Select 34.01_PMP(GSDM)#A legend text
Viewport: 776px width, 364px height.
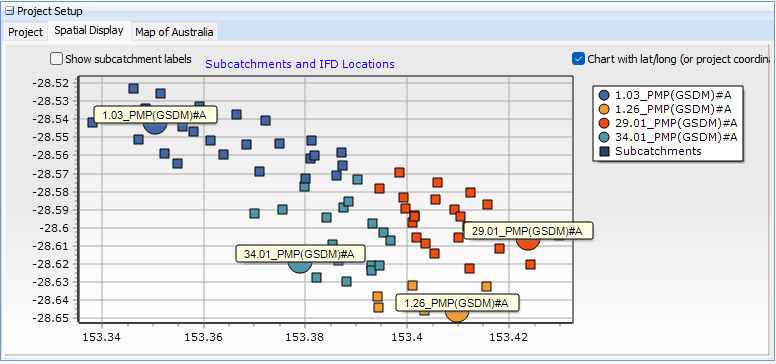click(676, 137)
